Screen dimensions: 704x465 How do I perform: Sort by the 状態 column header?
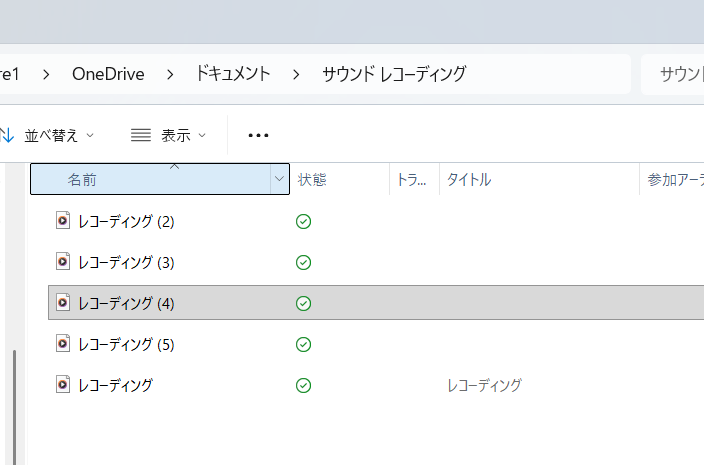point(312,180)
